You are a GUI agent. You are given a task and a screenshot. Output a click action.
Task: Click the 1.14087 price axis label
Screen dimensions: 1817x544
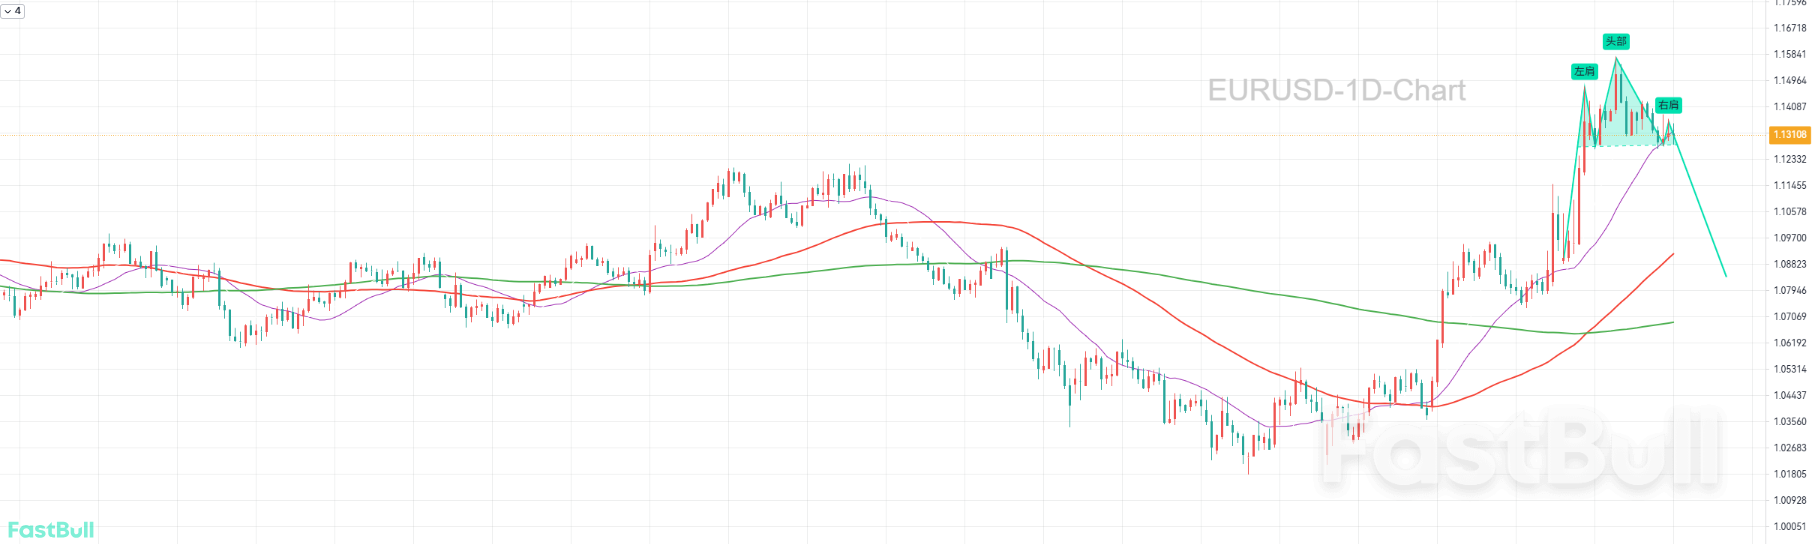tap(1789, 107)
